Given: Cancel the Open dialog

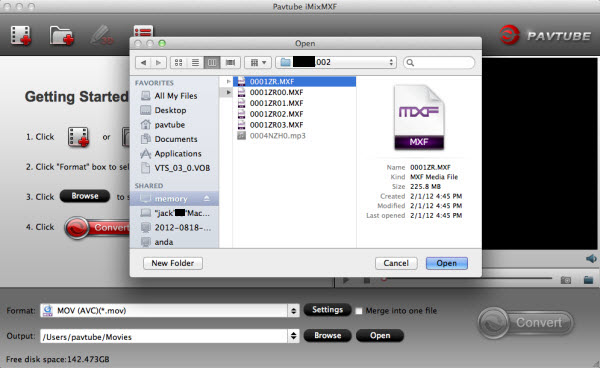Looking at the screenshot, I should pos(396,263).
